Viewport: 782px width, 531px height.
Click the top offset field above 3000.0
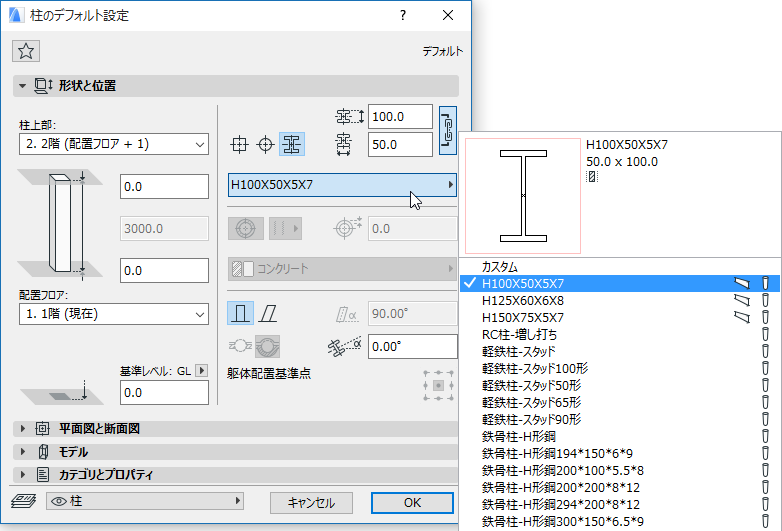click(x=164, y=186)
